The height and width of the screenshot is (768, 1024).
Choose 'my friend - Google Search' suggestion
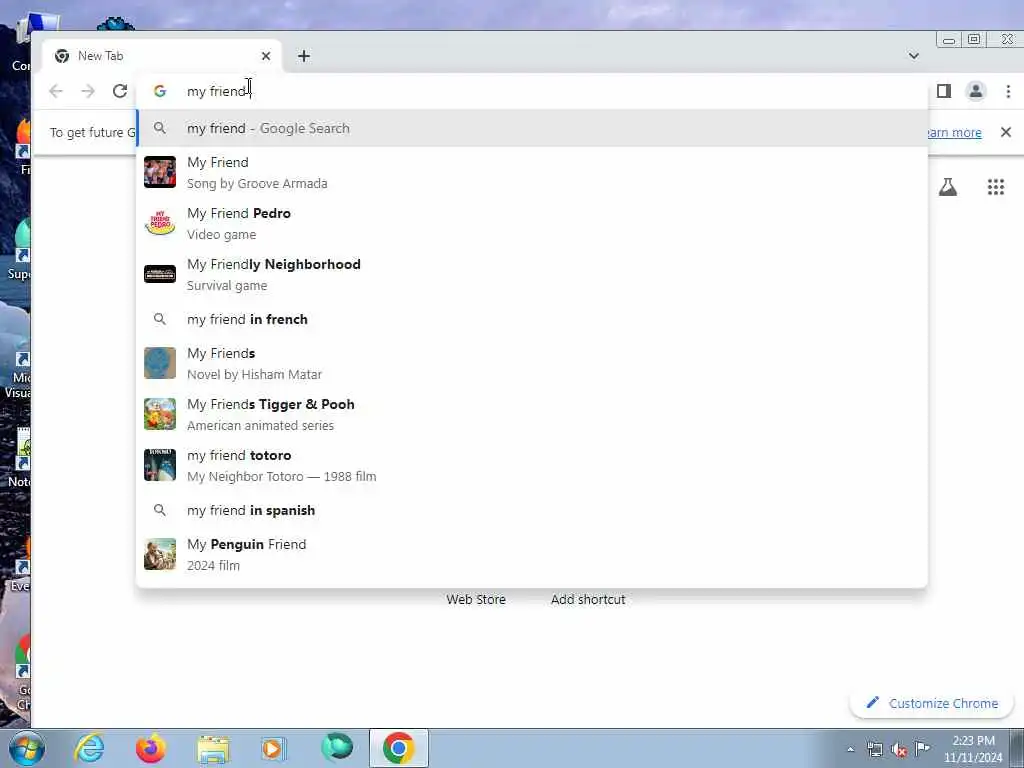point(532,129)
